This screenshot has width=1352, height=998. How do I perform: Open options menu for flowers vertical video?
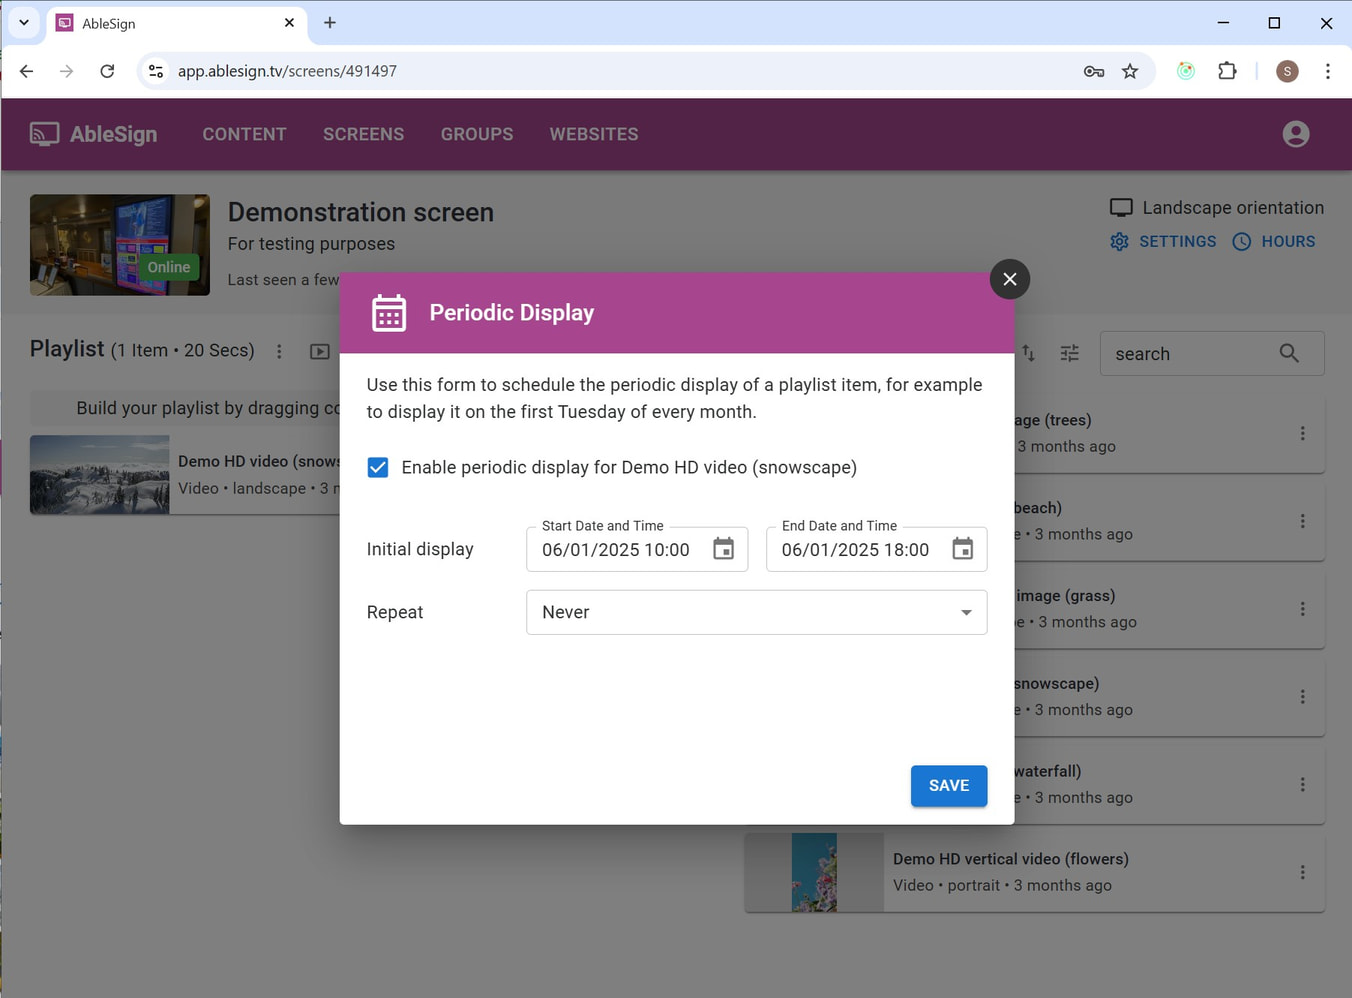pyautogui.click(x=1302, y=872)
